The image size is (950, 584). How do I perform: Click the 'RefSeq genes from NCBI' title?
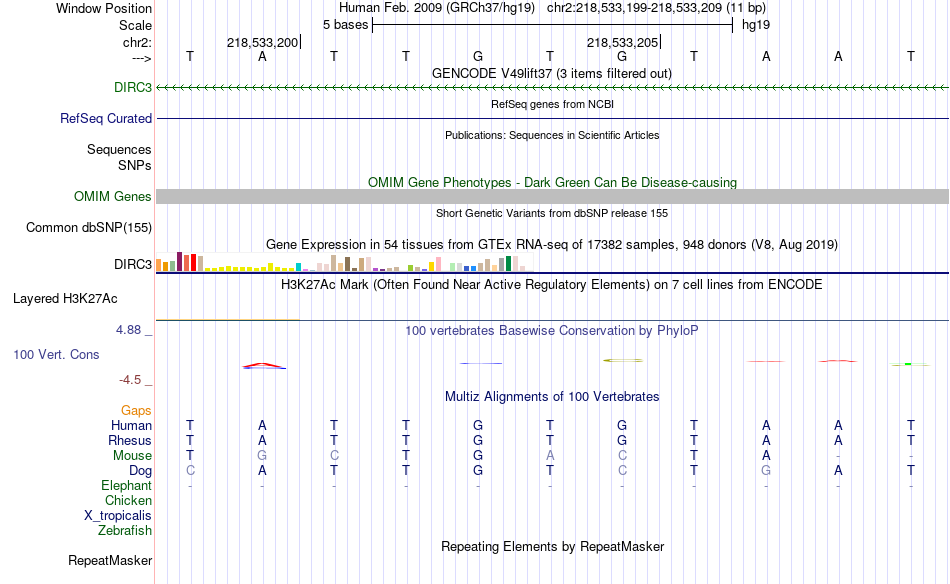click(552, 104)
